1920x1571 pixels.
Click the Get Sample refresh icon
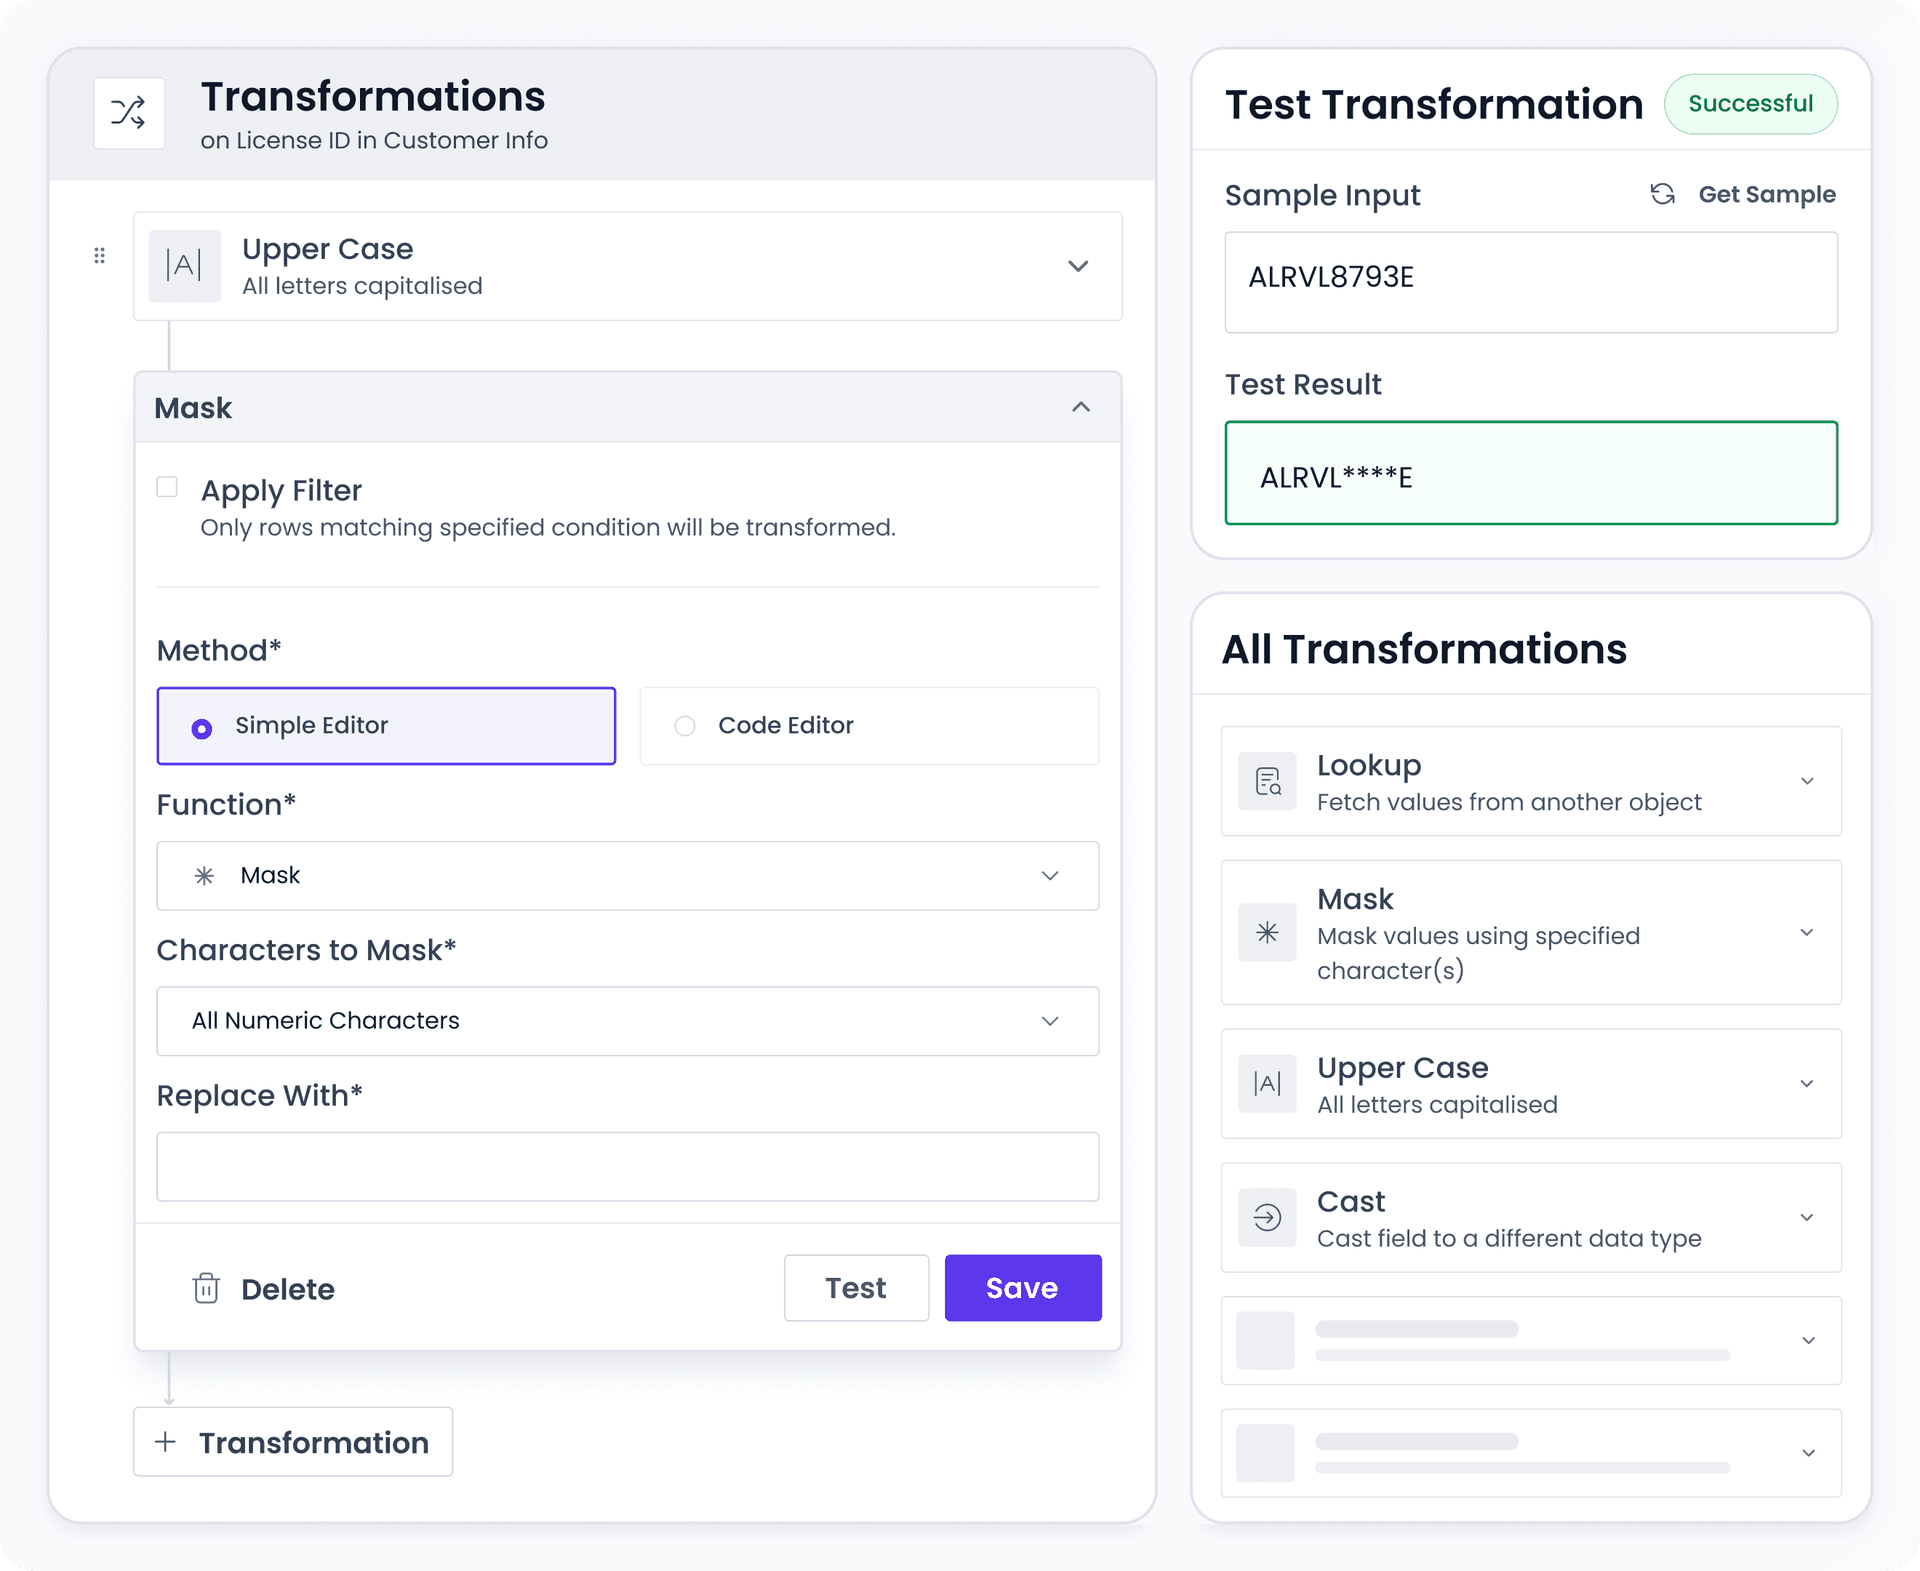tap(1663, 194)
